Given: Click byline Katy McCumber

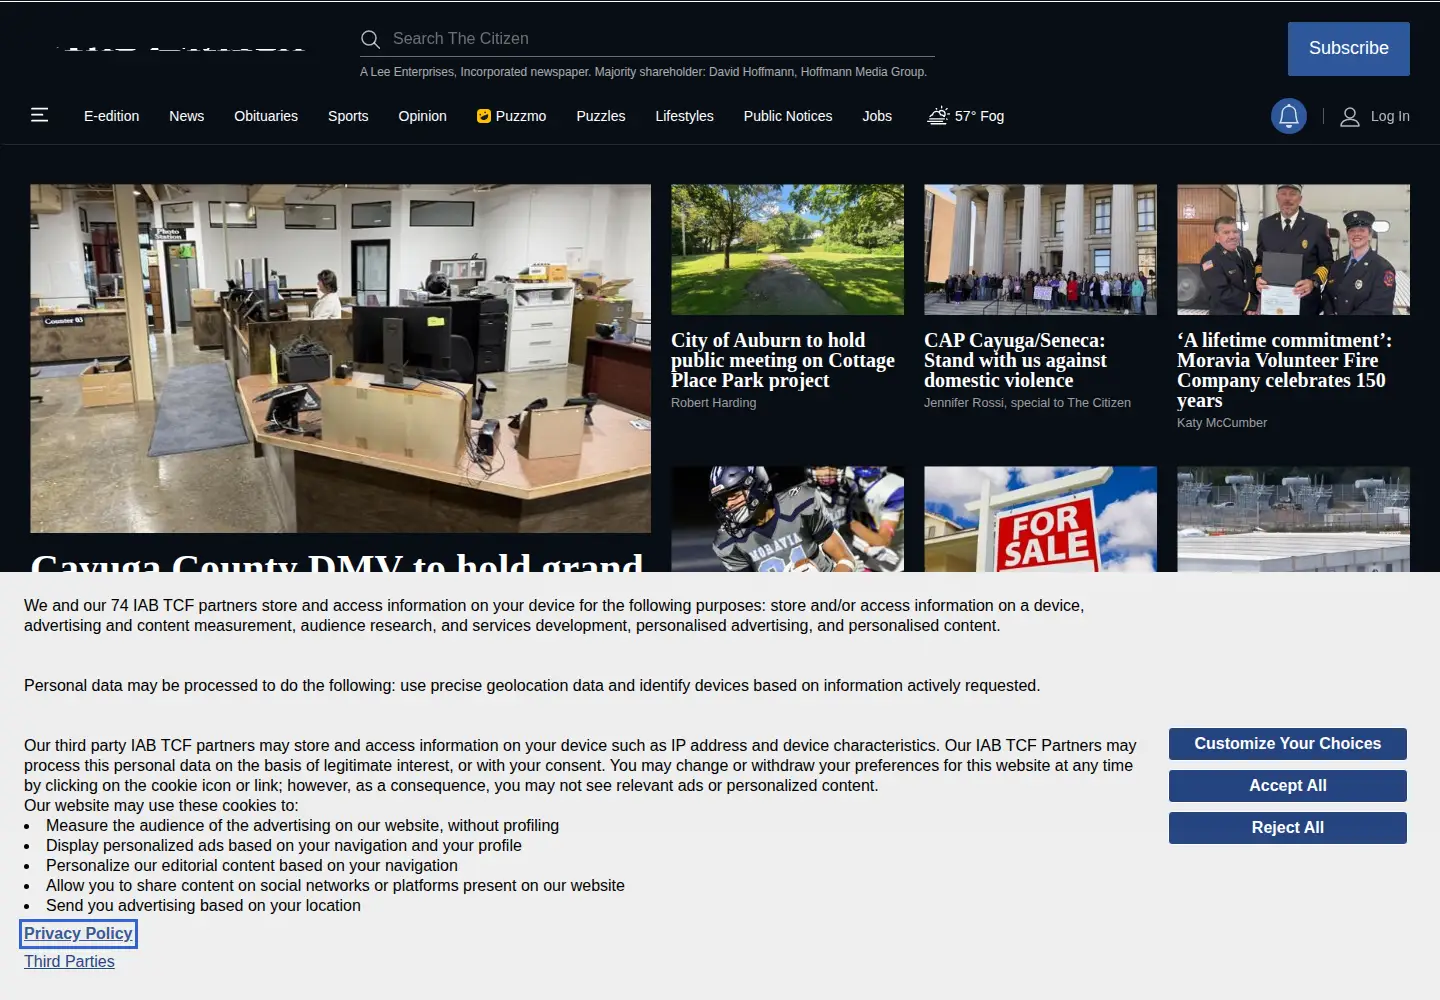Looking at the screenshot, I should (x=1222, y=423).
